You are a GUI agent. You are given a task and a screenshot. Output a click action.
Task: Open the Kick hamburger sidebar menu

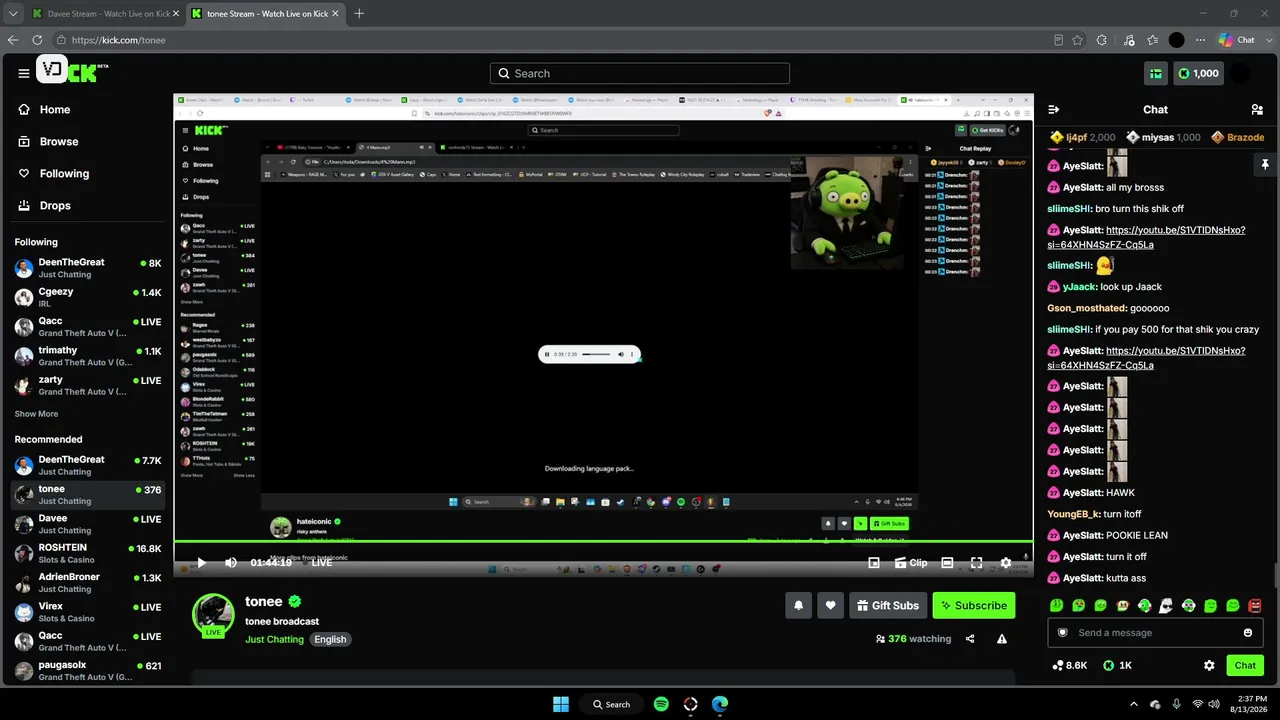[24, 73]
